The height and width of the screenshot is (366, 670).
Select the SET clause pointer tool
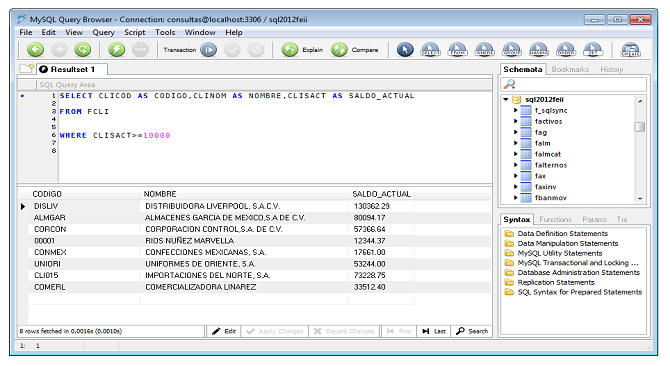593,50
